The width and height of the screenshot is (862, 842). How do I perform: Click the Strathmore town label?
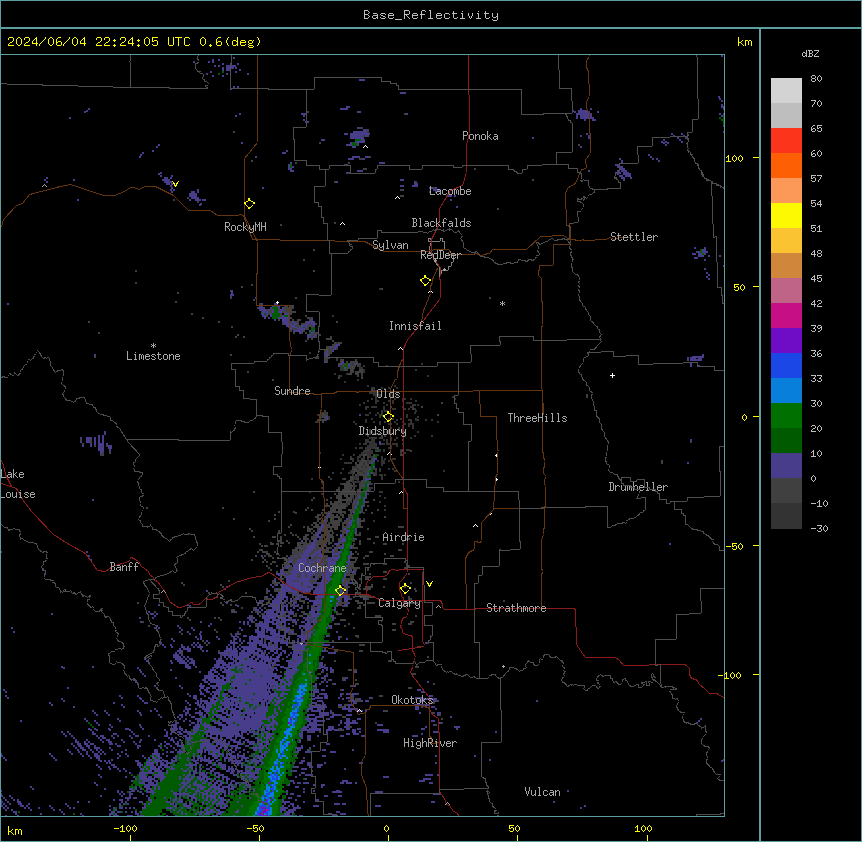tap(516, 608)
